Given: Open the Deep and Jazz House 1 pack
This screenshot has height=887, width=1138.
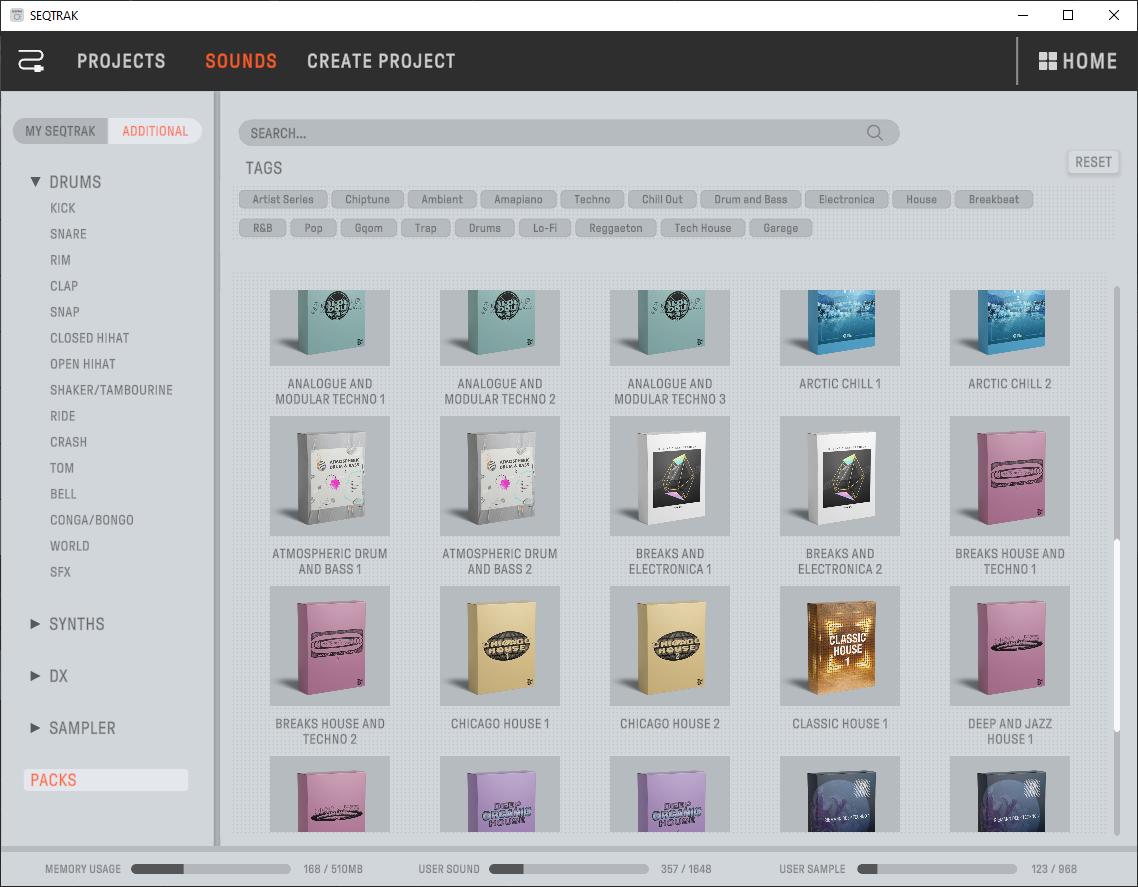Looking at the screenshot, I should click(x=1010, y=646).
